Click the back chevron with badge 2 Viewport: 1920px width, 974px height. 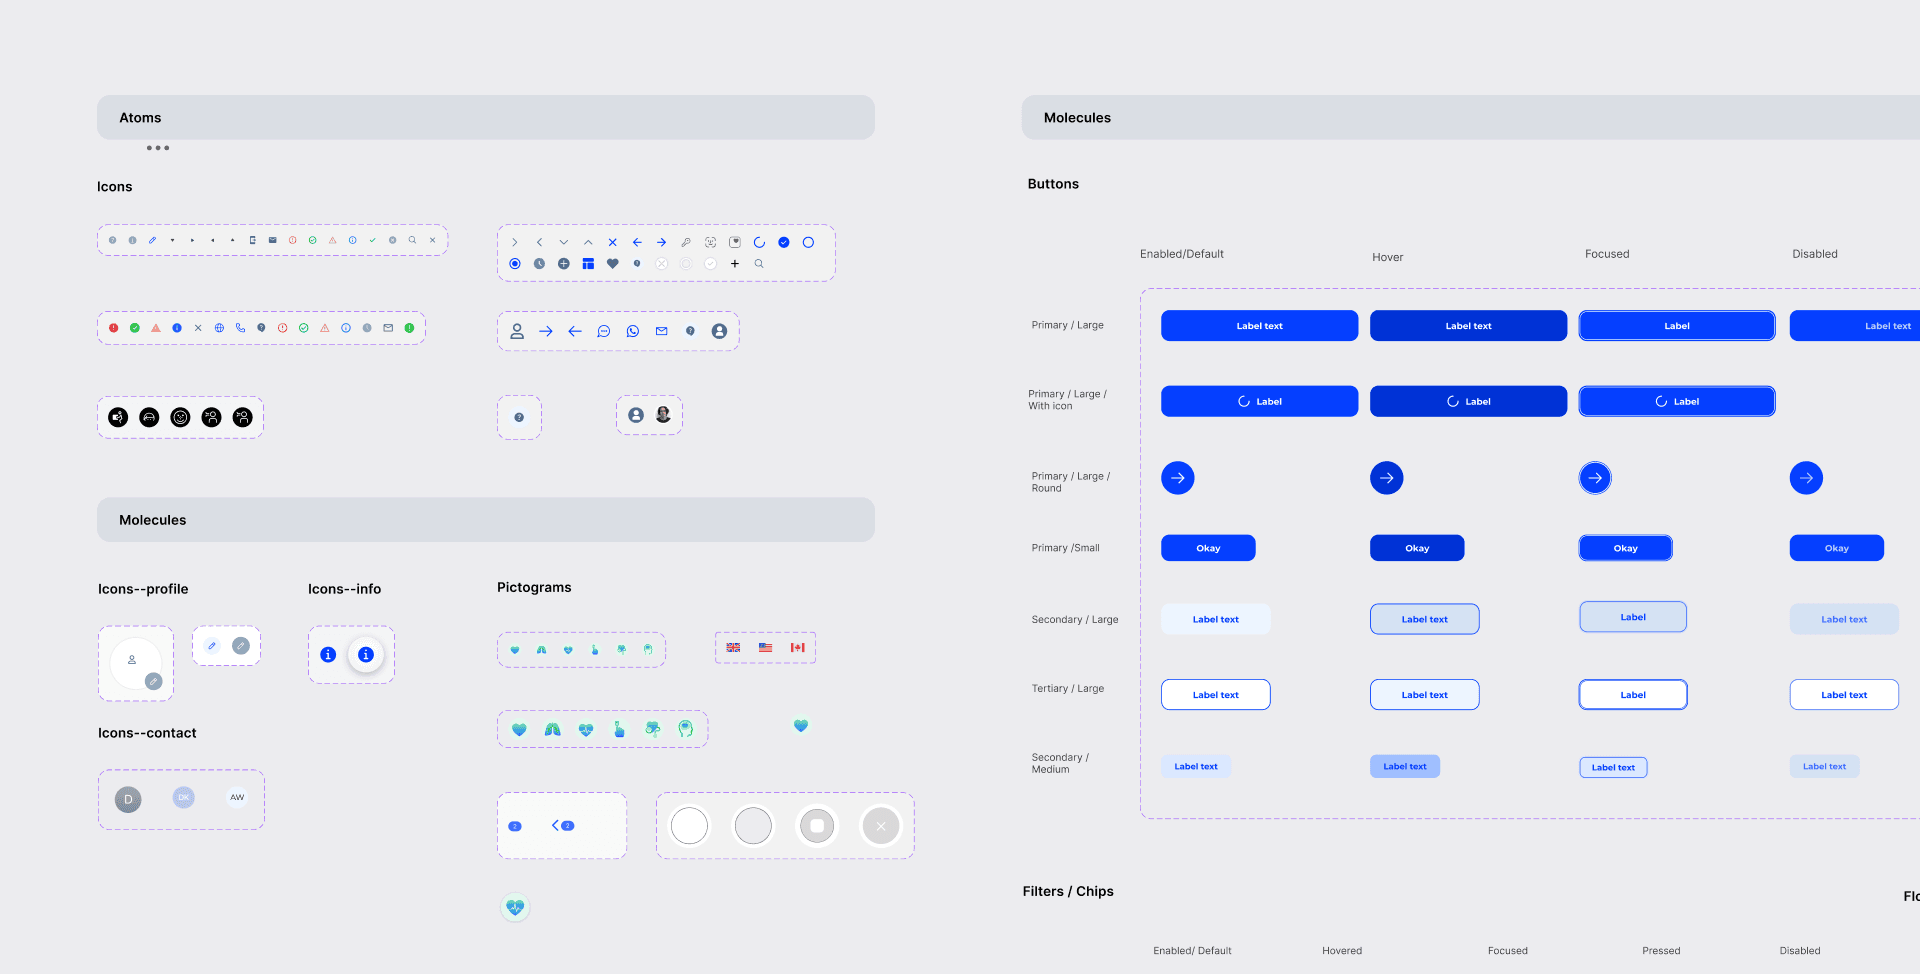pyautogui.click(x=563, y=825)
